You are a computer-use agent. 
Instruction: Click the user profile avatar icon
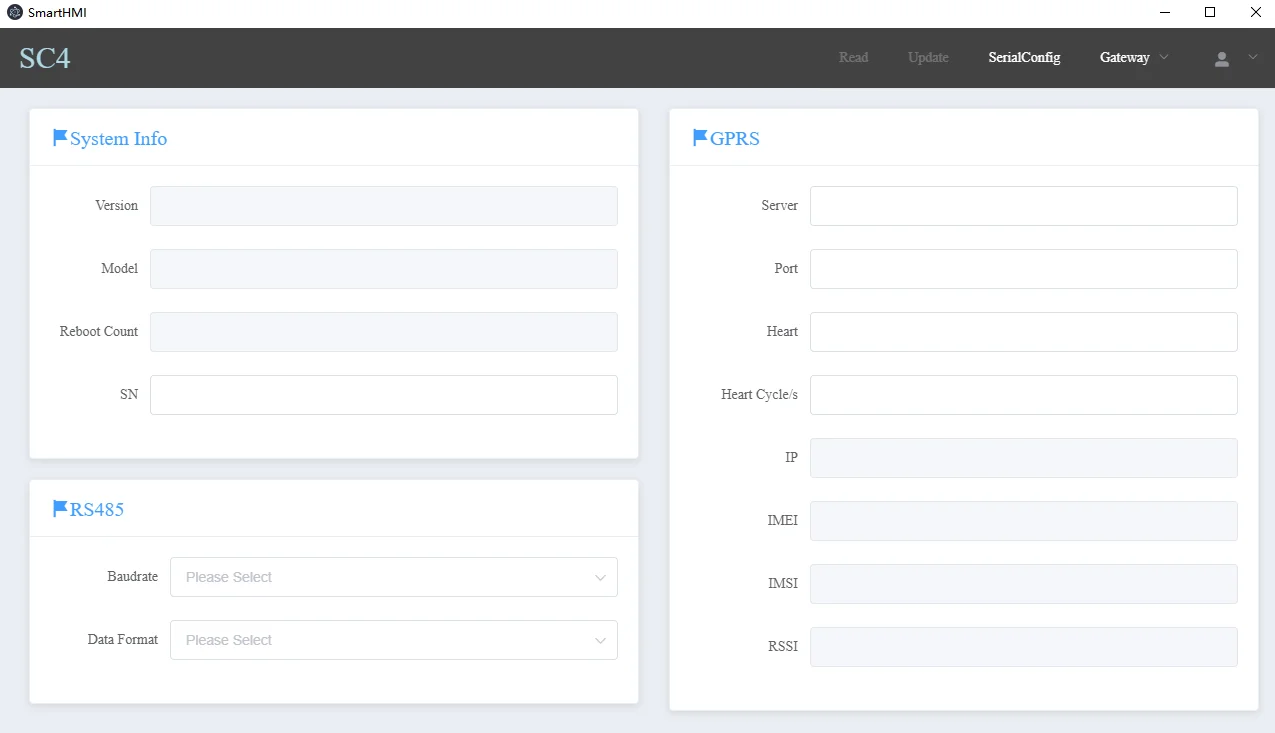[1221, 59]
